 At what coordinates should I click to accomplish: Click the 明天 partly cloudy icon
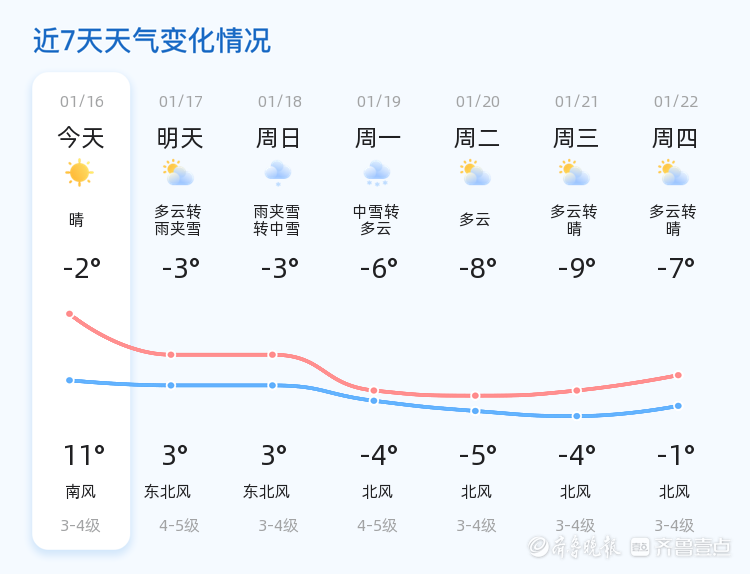(x=179, y=173)
